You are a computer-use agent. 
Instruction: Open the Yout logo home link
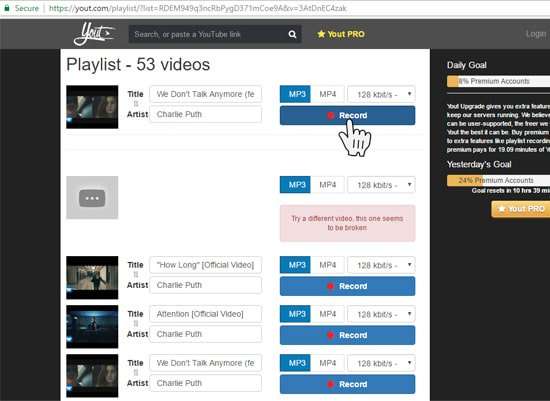point(94,34)
